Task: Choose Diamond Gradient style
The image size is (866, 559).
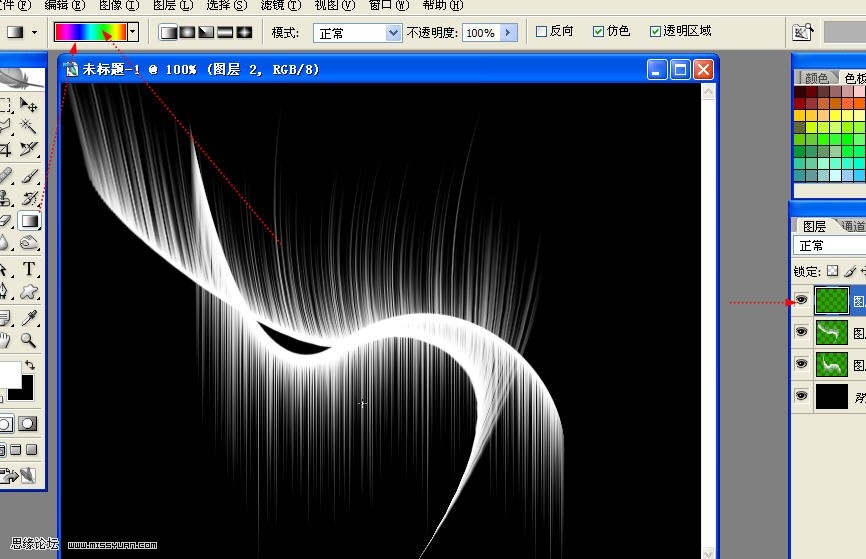Action: click(244, 32)
